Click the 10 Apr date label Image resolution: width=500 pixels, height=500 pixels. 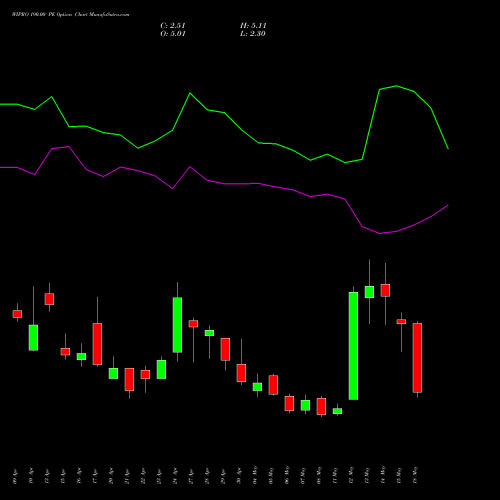[x=32, y=476]
